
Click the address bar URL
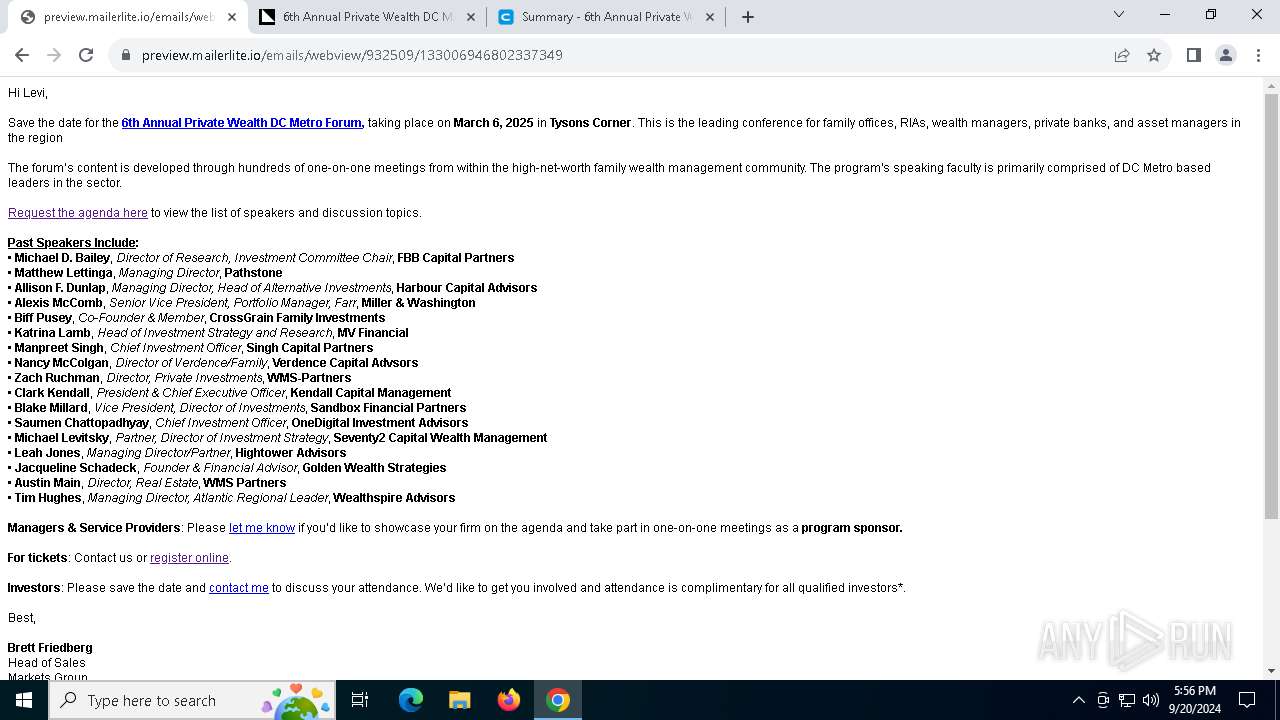(352, 55)
